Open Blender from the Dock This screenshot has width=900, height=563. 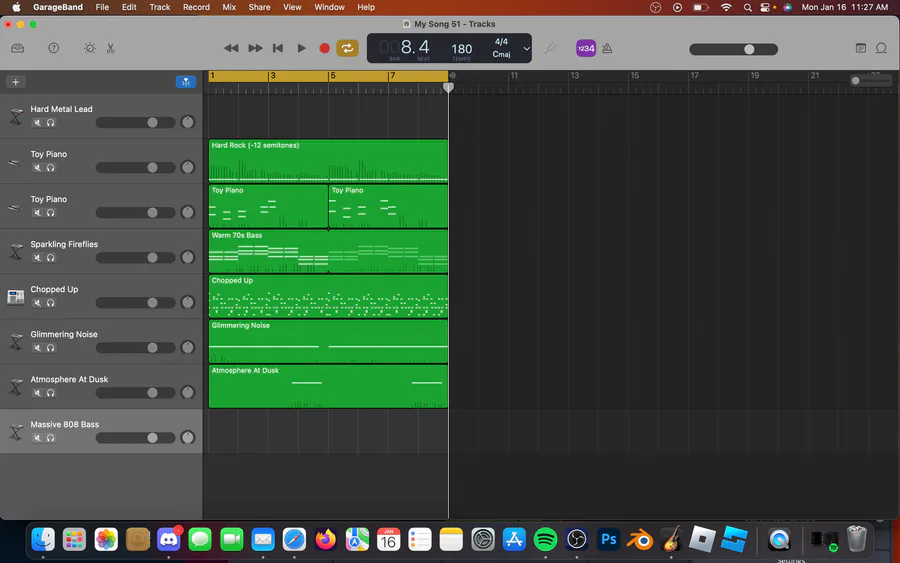[x=639, y=539]
